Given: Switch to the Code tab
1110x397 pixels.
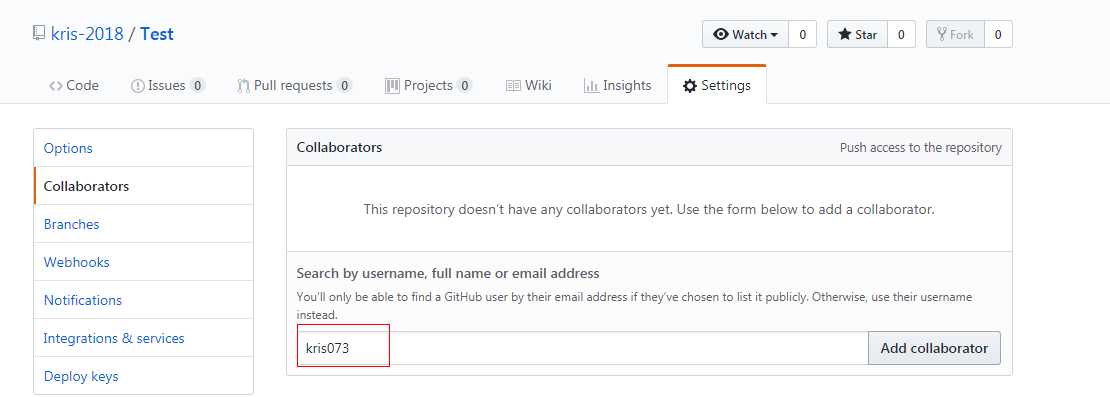Looking at the screenshot, I should click(74, 86).
